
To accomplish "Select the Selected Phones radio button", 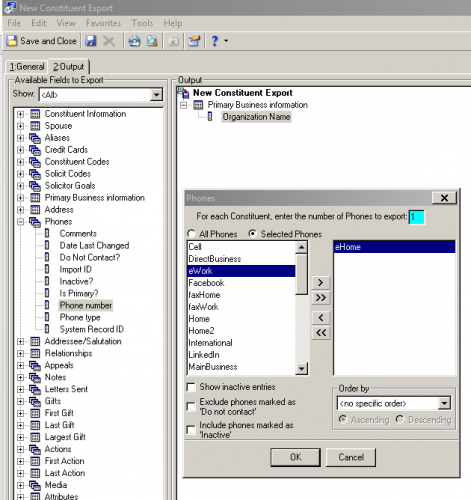I will [x=252, y=234].
